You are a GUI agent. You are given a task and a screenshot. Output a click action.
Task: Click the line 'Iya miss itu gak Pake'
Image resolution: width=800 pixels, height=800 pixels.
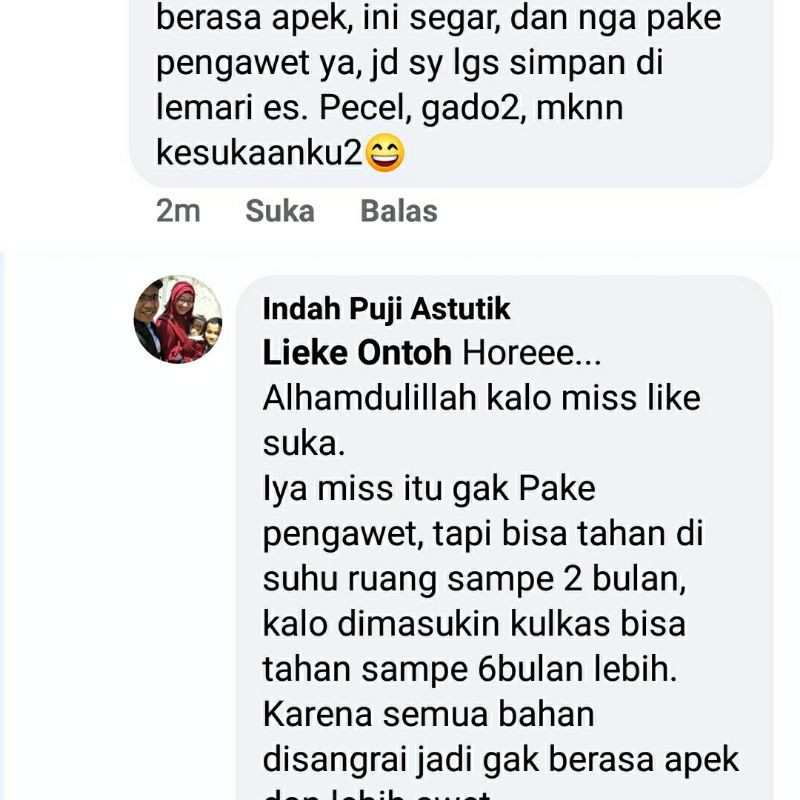pos(429,488)
